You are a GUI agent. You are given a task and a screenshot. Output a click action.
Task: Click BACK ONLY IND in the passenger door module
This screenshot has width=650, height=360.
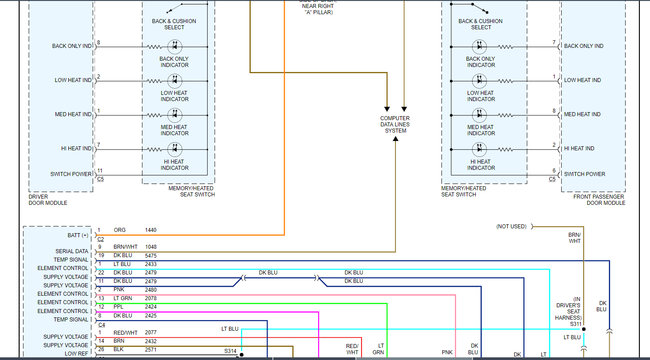583,46
